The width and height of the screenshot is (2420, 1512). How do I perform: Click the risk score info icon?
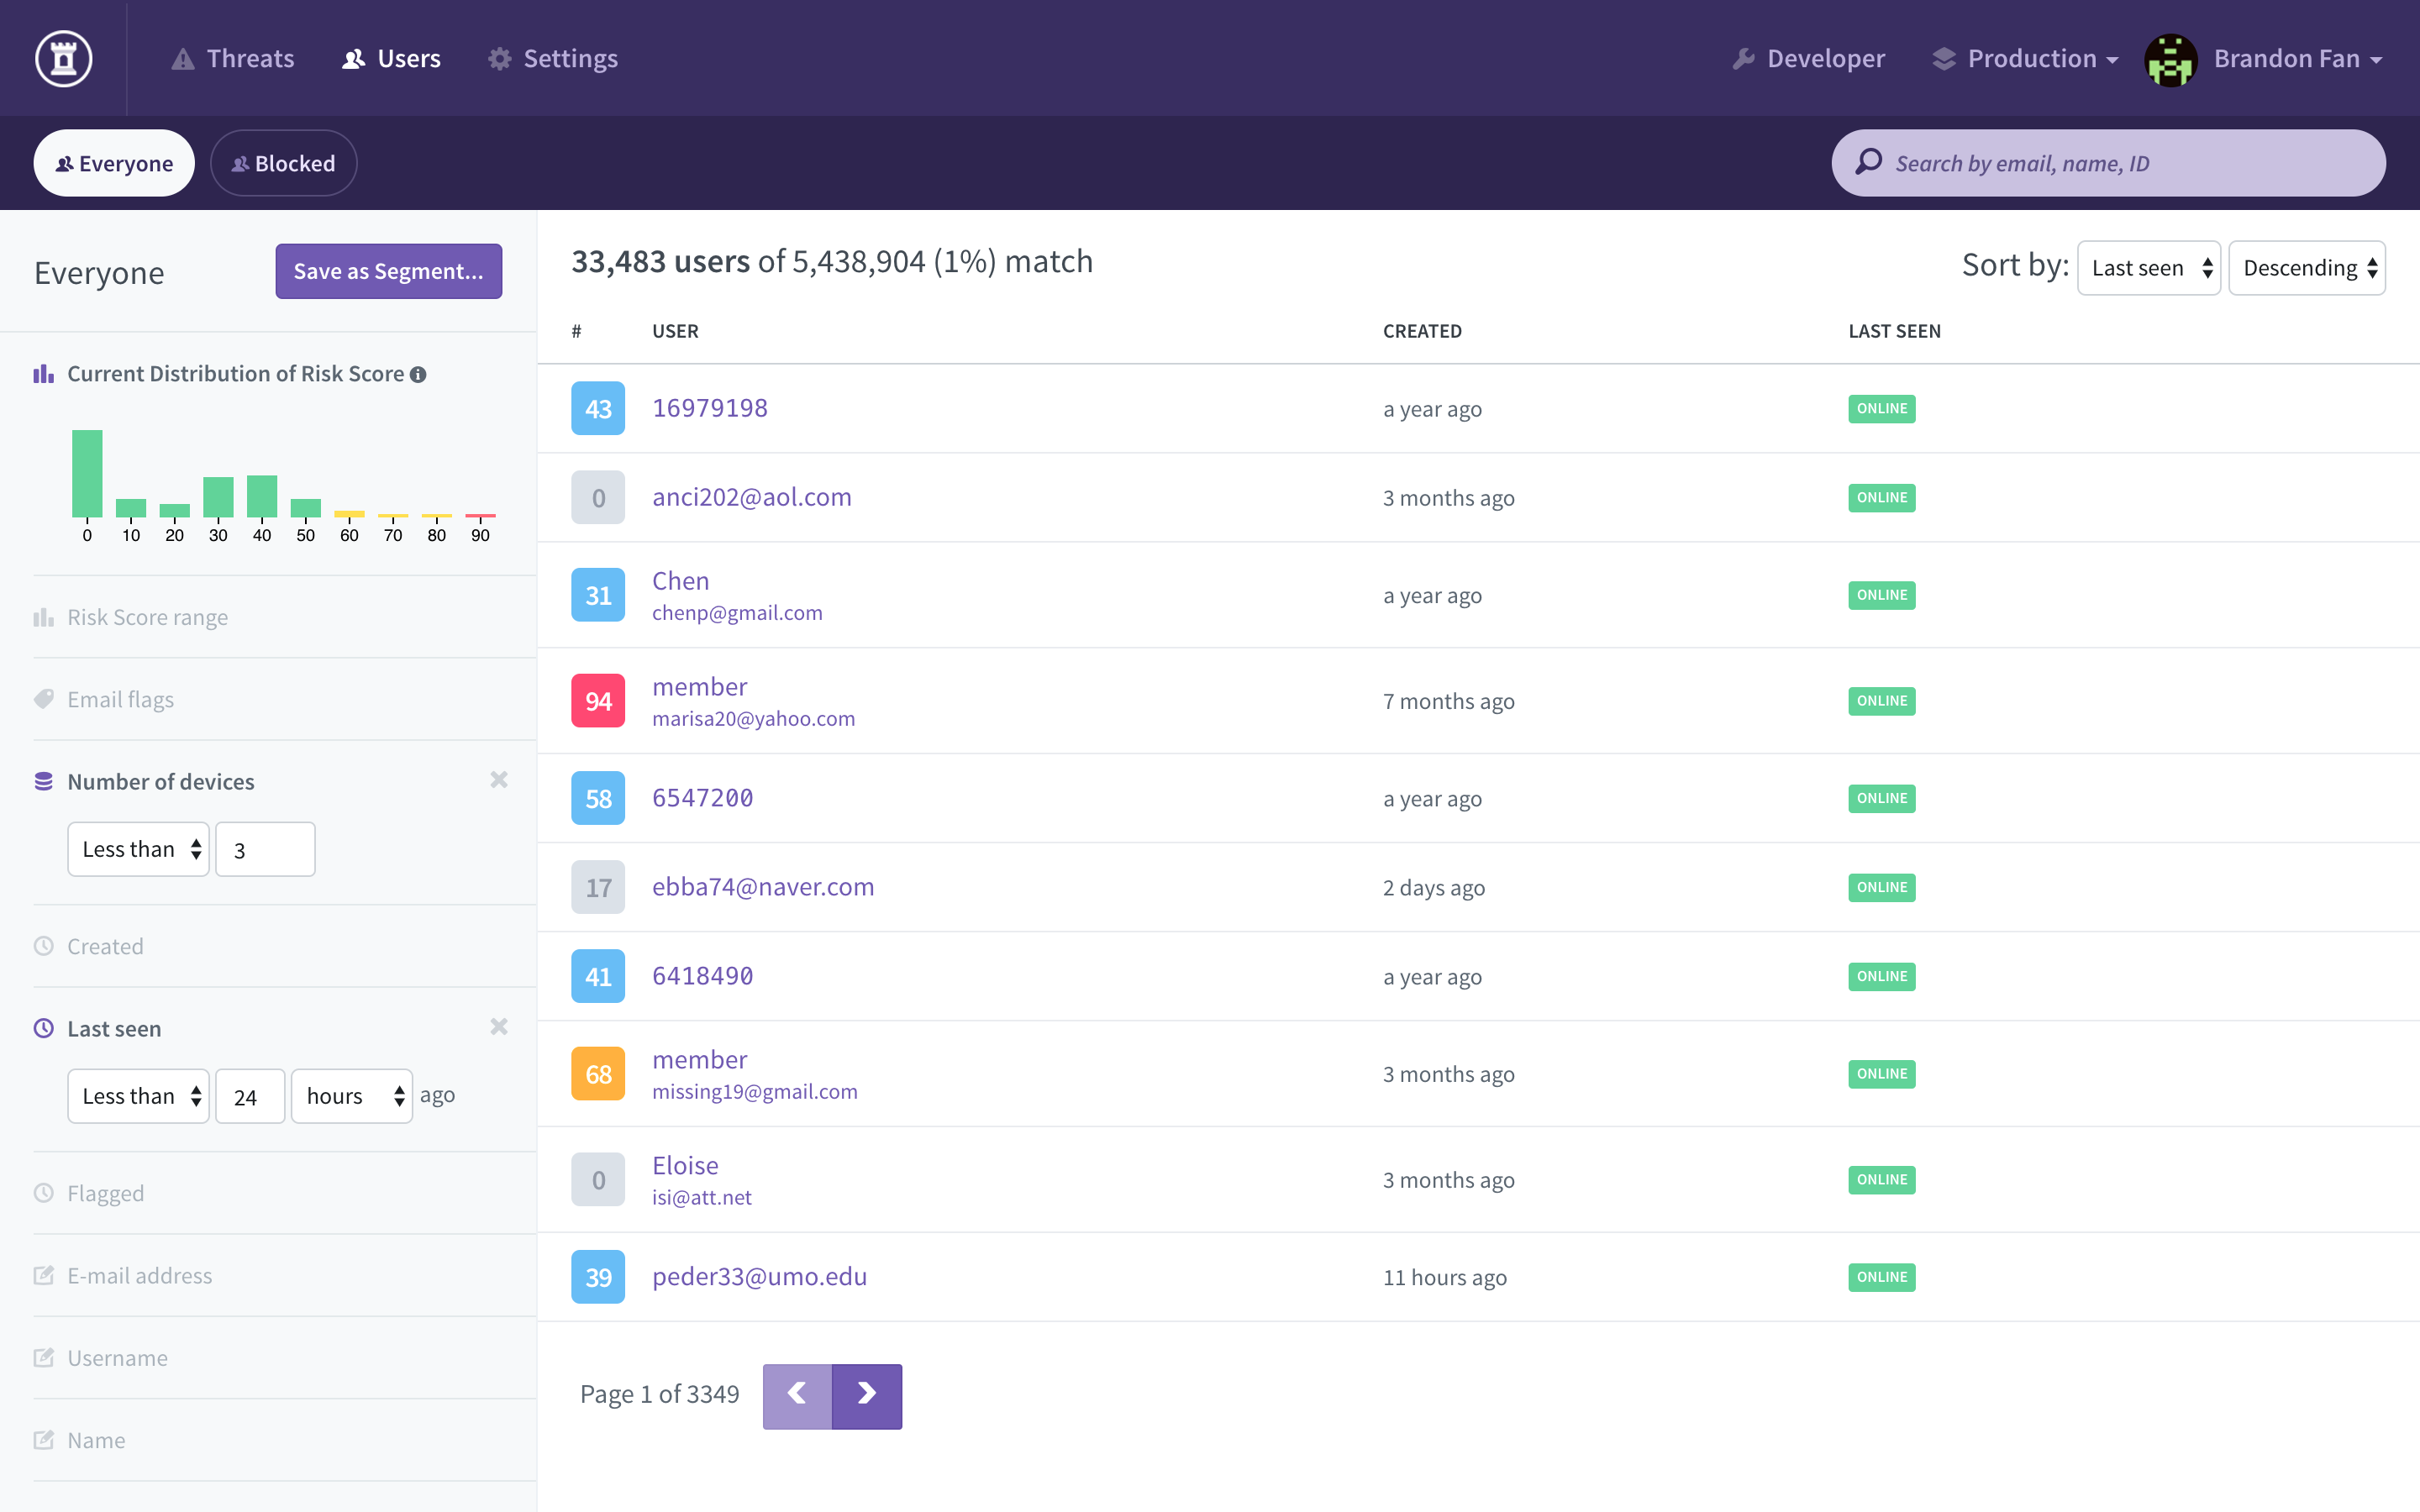[418, 374]
